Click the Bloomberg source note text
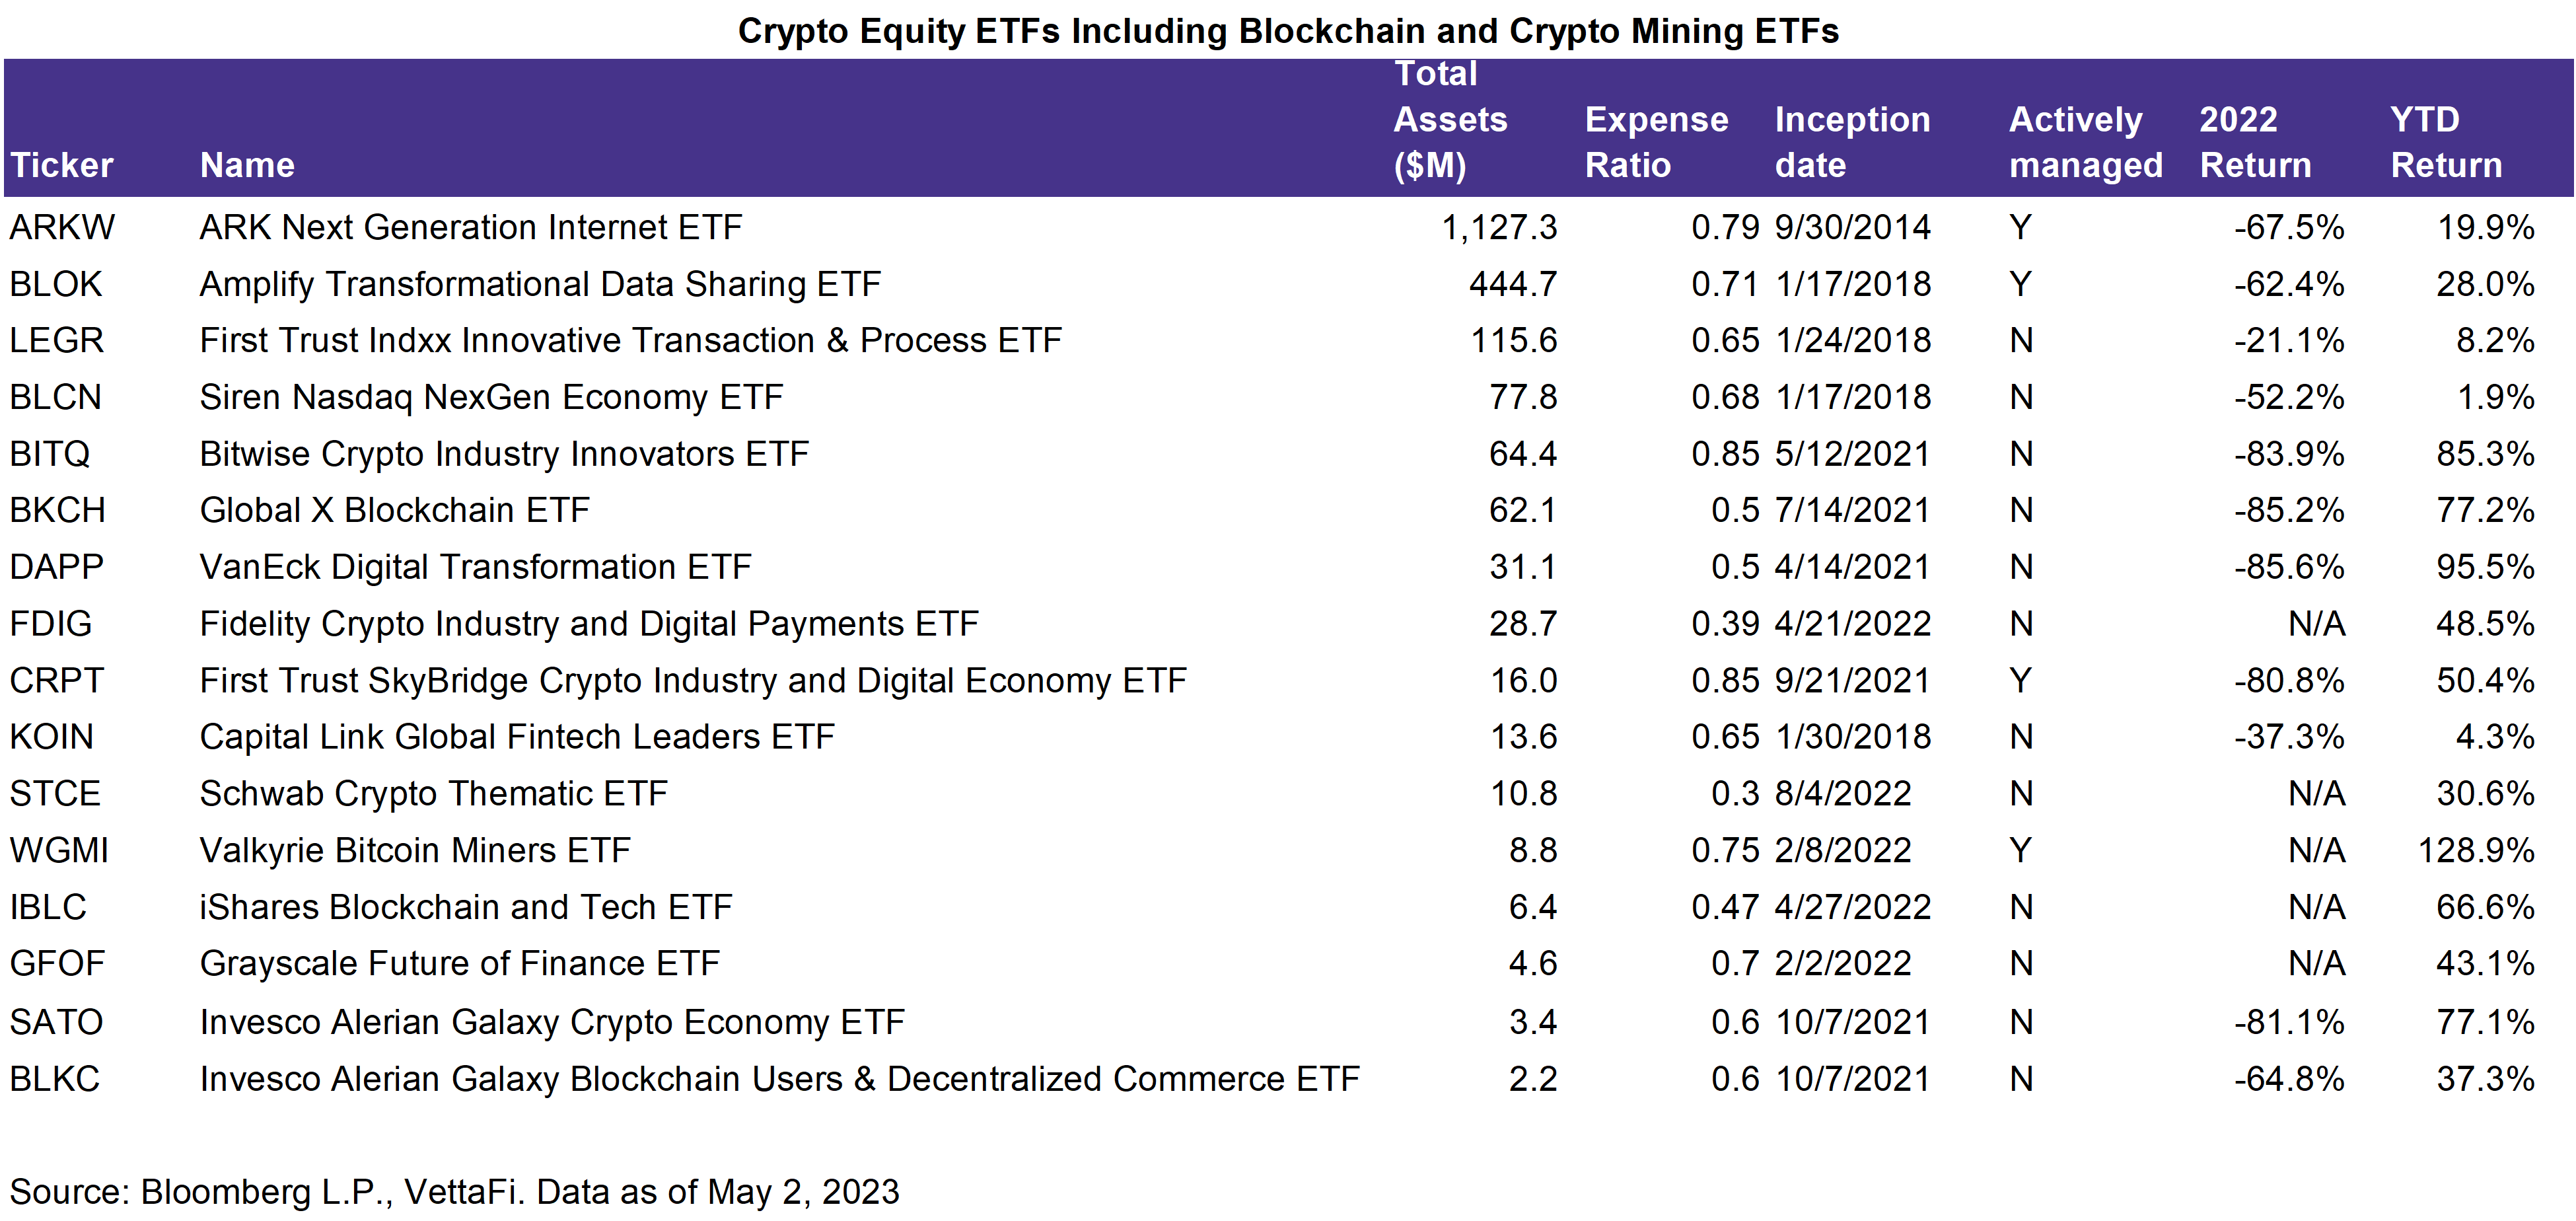This screenshot has height=1221, width=2576. pos(454,1192)
